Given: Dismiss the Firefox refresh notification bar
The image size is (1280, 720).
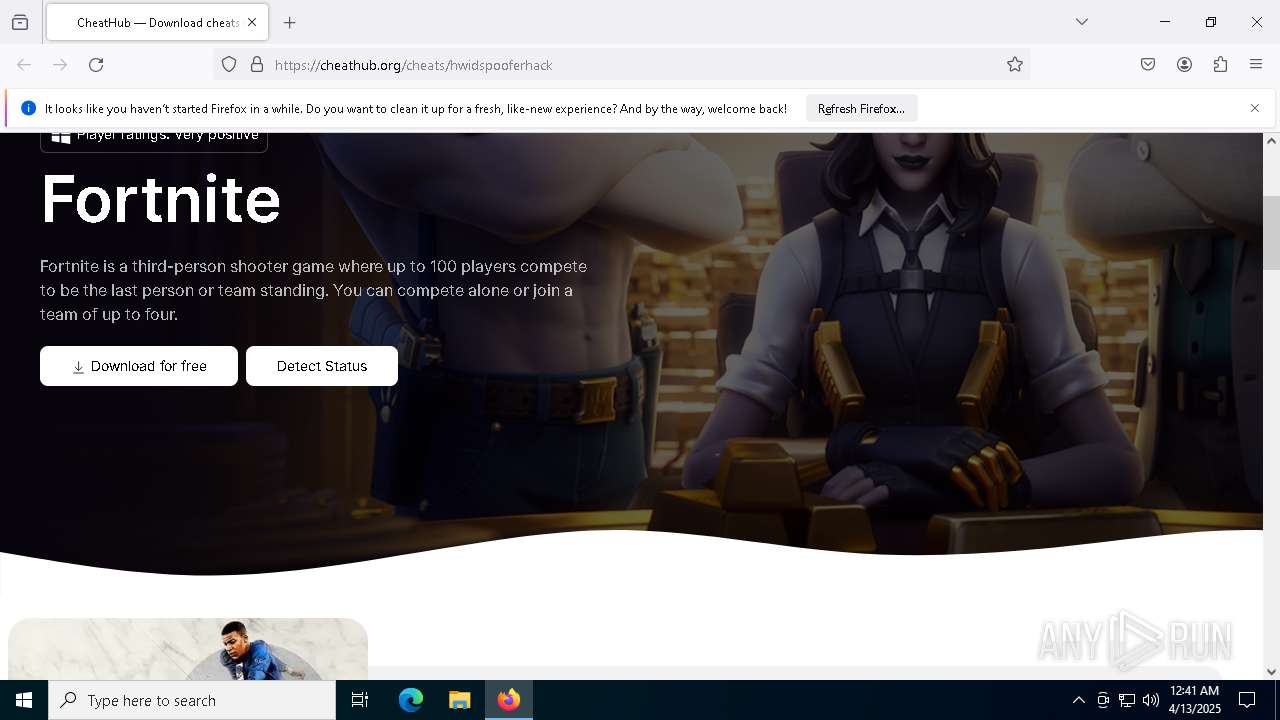Looking at the screenshot, I should [x=1255, y=108].
